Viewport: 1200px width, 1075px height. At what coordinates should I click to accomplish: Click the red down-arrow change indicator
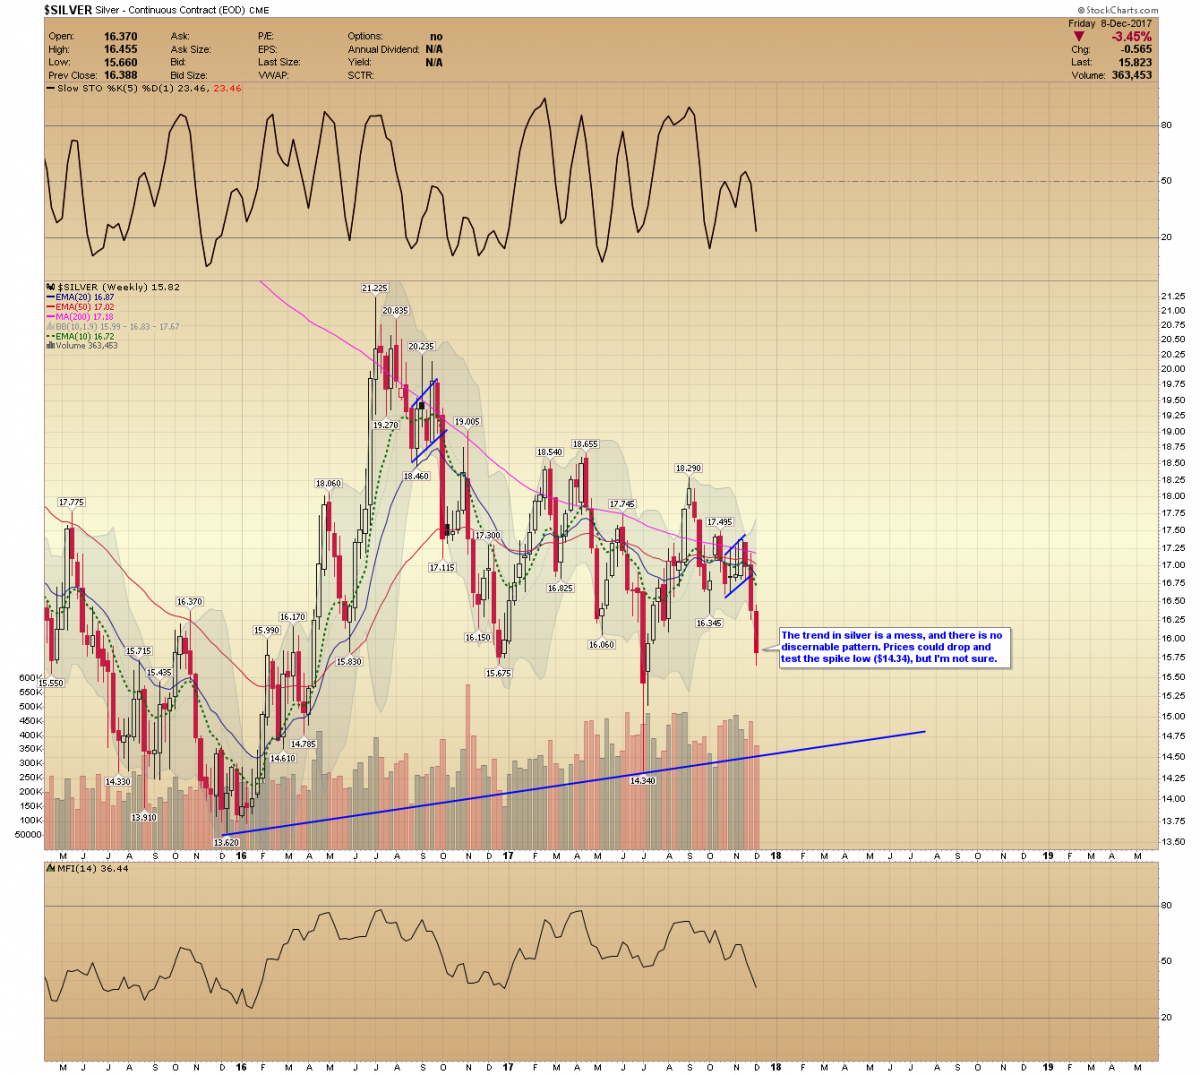coord(1079,37)
